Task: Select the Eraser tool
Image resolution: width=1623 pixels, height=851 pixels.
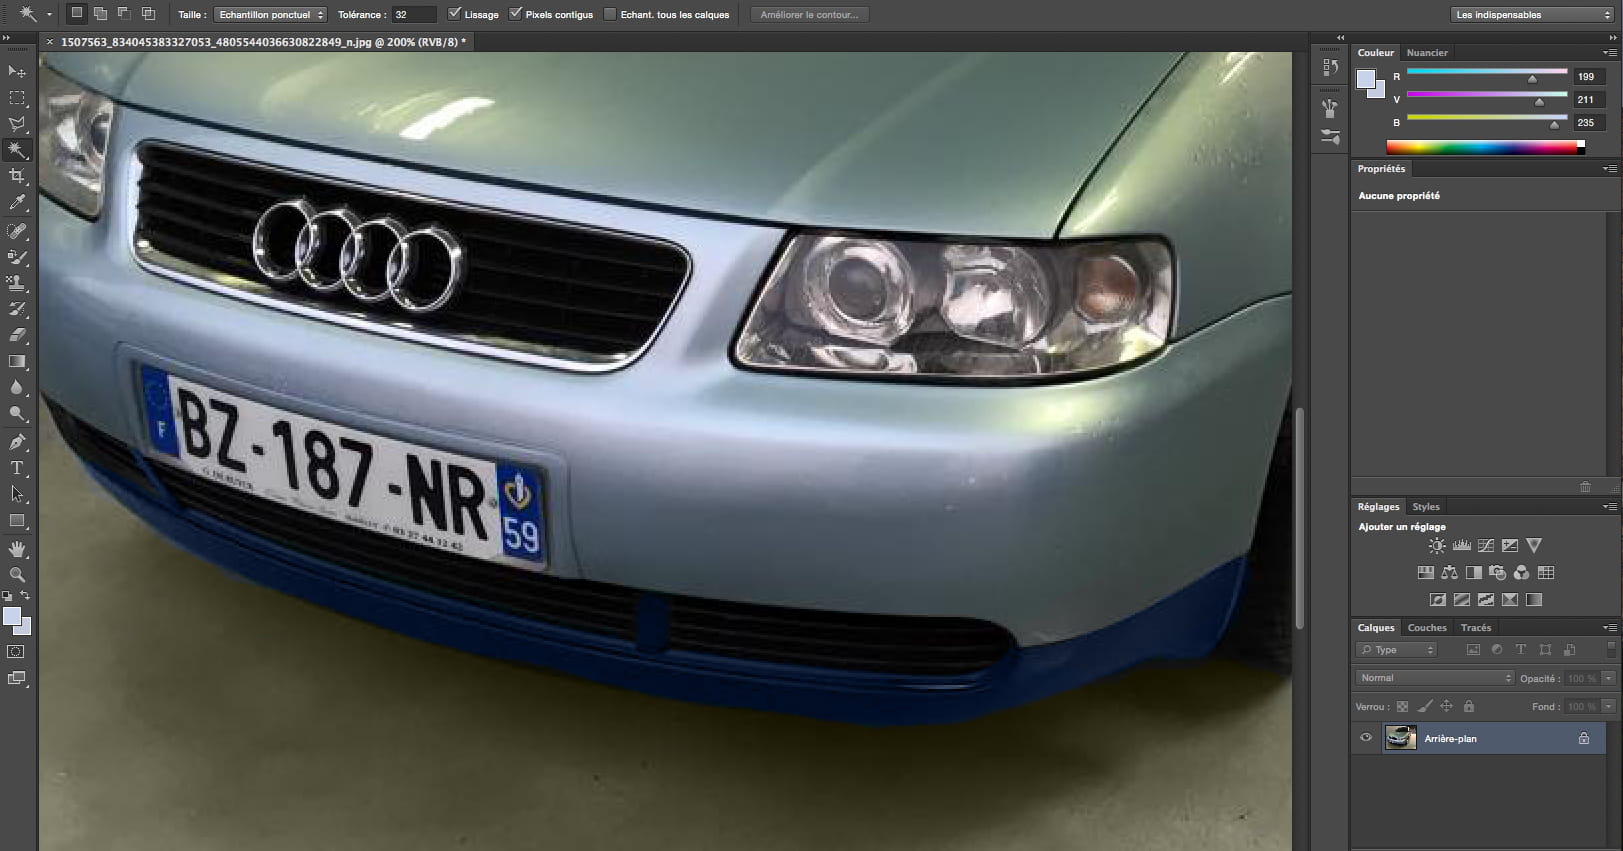Action: tap(17, 335)
